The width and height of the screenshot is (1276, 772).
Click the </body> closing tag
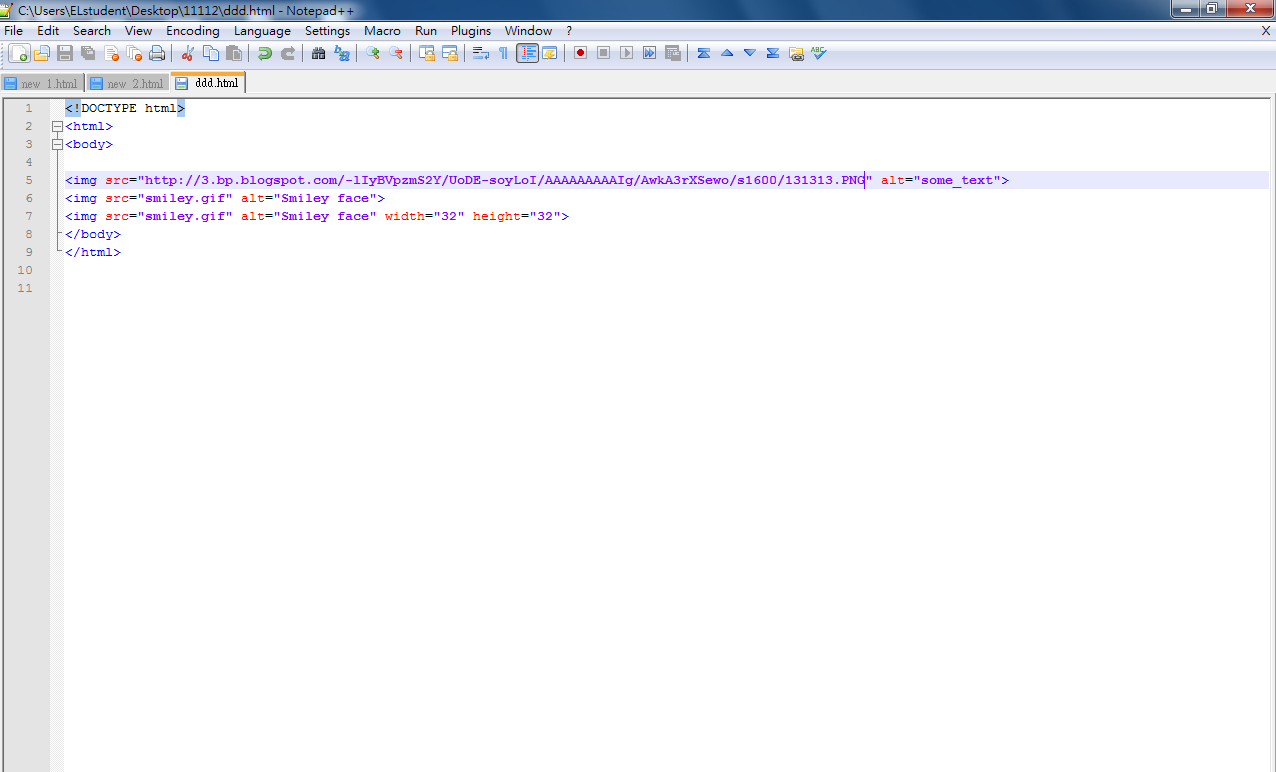(93, 234)
